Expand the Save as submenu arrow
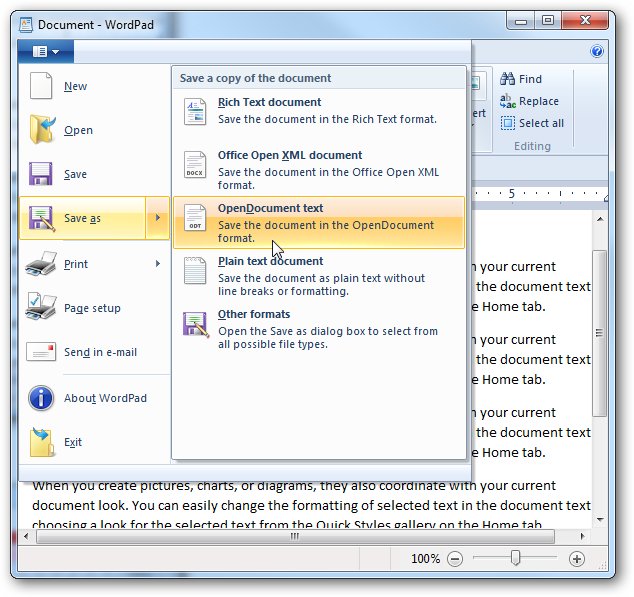Viewport: 634px width, 597px height. [158, 218]
